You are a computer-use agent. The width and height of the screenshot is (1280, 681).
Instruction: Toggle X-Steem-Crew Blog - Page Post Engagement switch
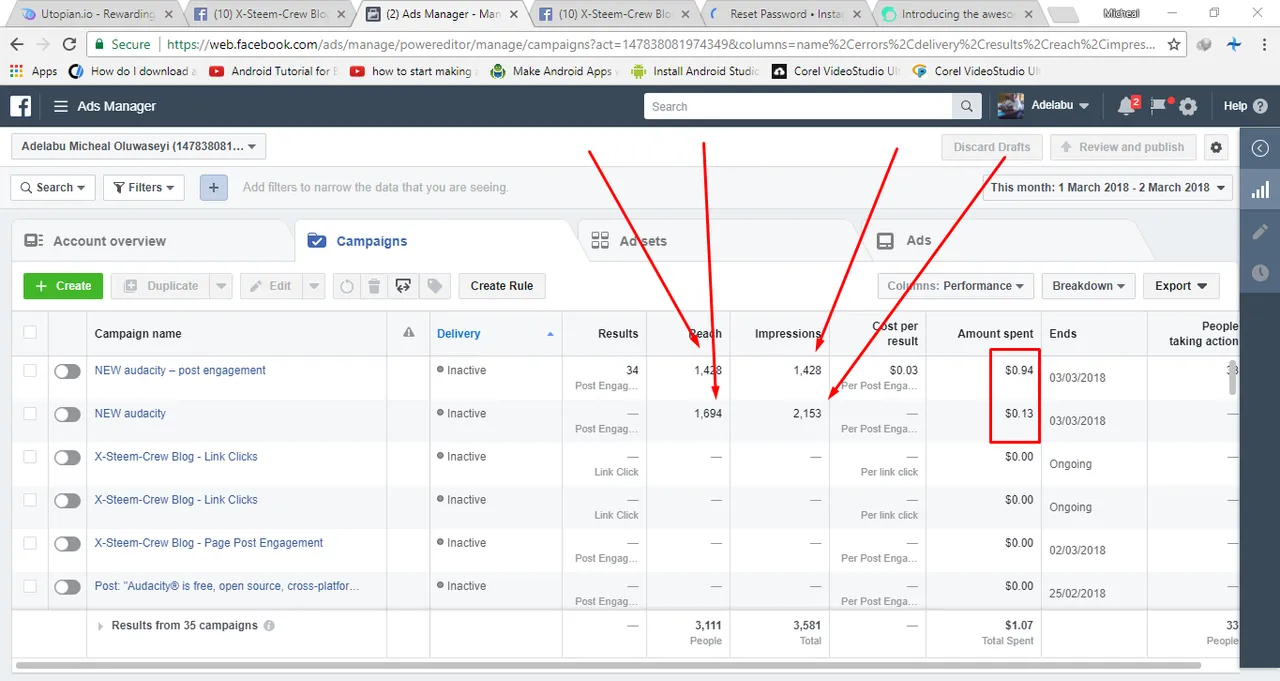67,544
